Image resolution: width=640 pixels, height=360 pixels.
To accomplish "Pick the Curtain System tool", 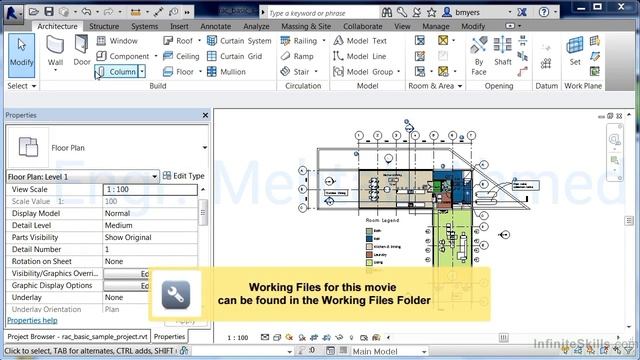I will coord(239,41).
